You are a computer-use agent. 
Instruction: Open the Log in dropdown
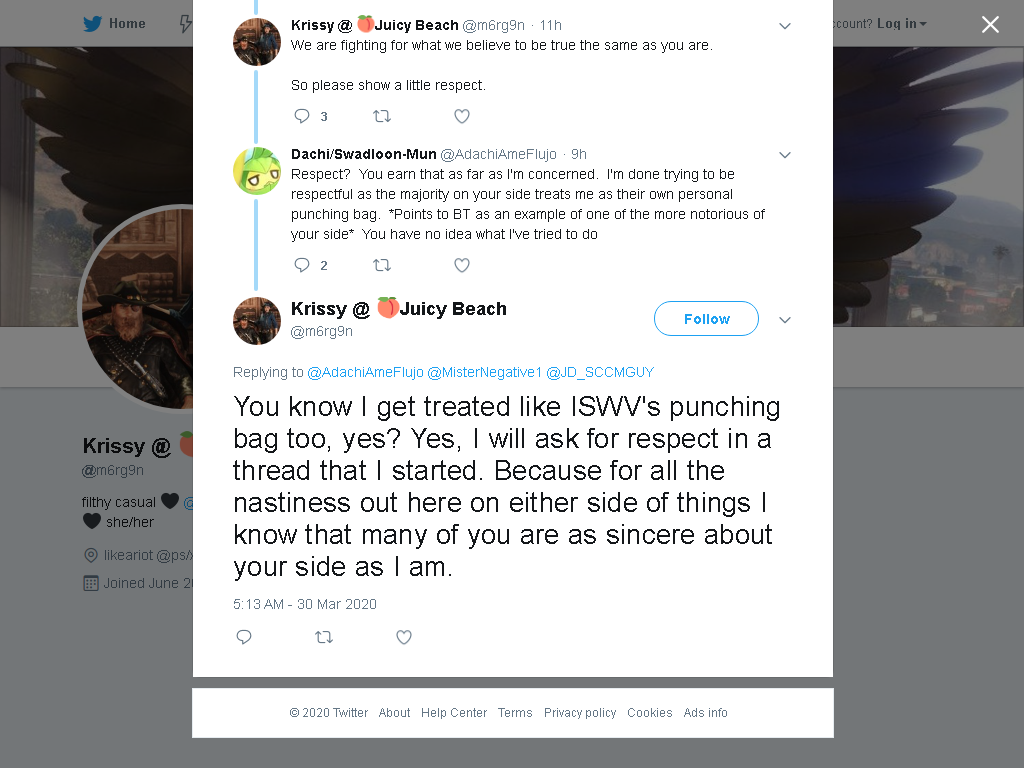[901, 24]
